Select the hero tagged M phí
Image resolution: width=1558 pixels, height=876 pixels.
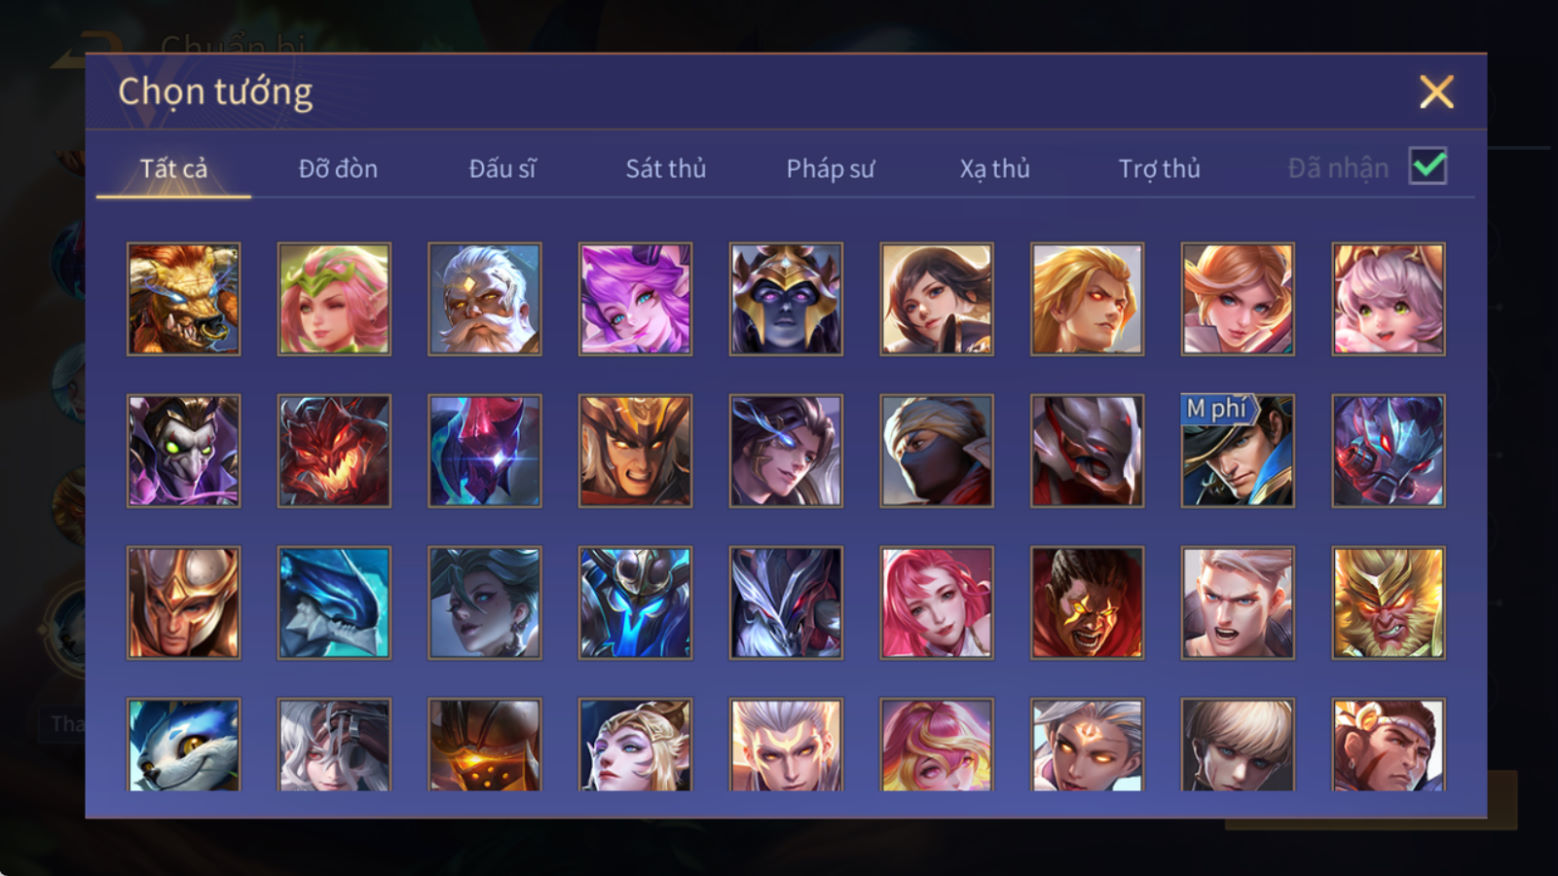pyautogui.click(x=1238, y=451)
